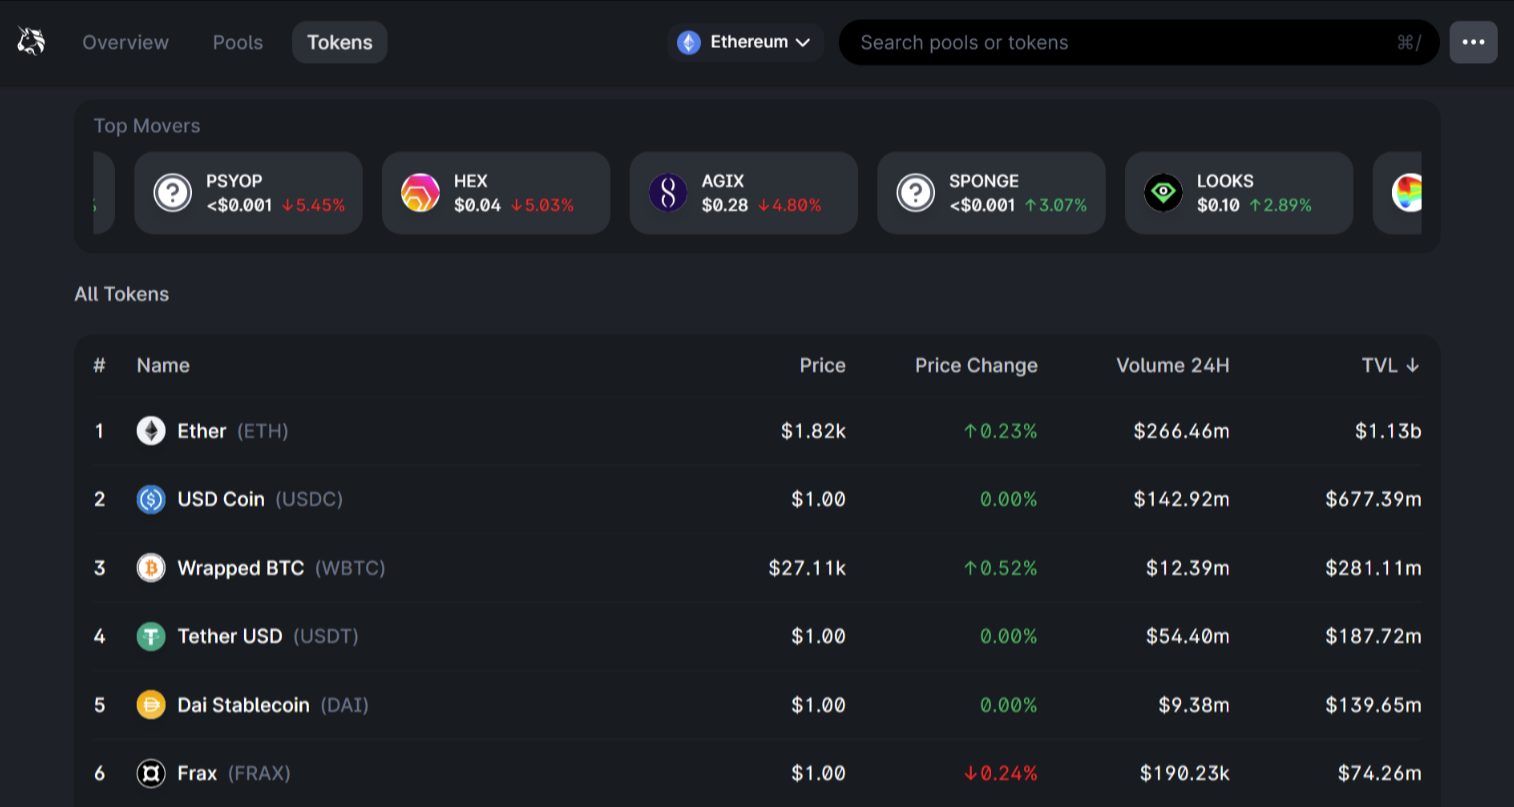
Task: Click Dai volume $9.38m
Action: tap(1194, 705)
